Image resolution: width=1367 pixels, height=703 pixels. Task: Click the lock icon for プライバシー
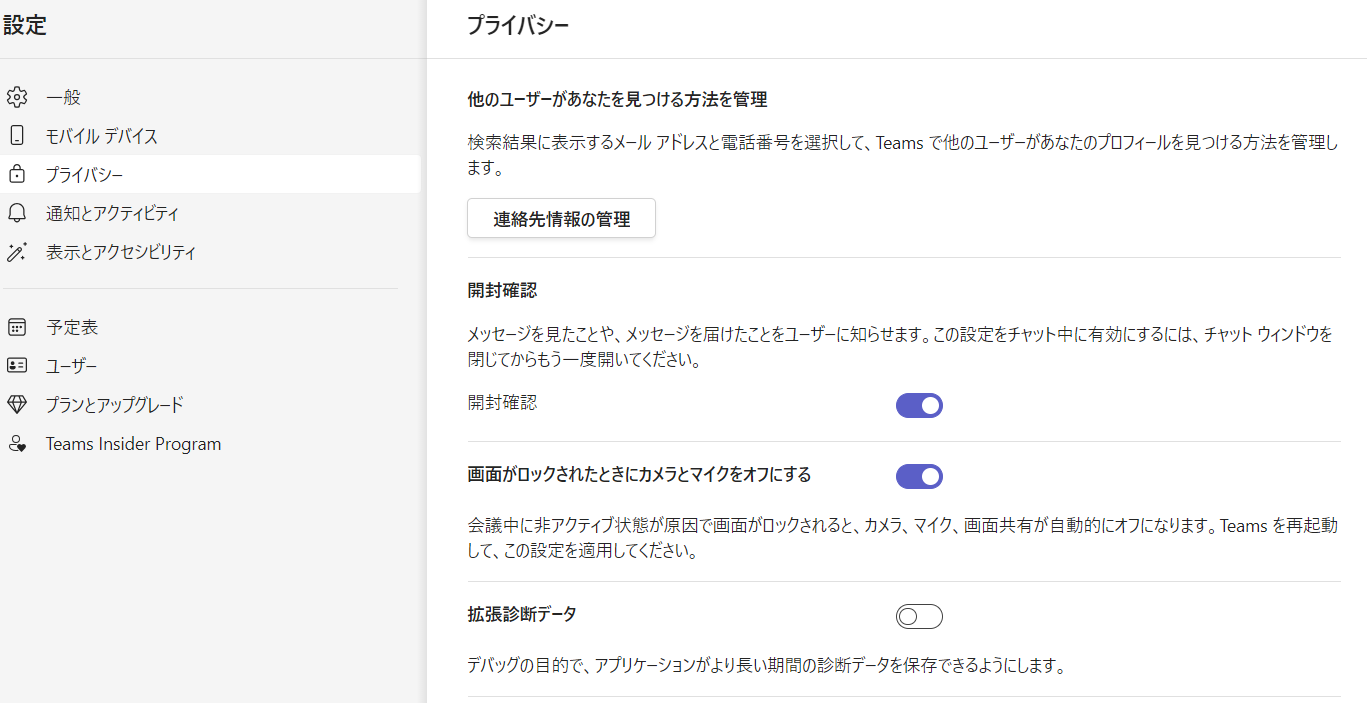coord(16,175)
